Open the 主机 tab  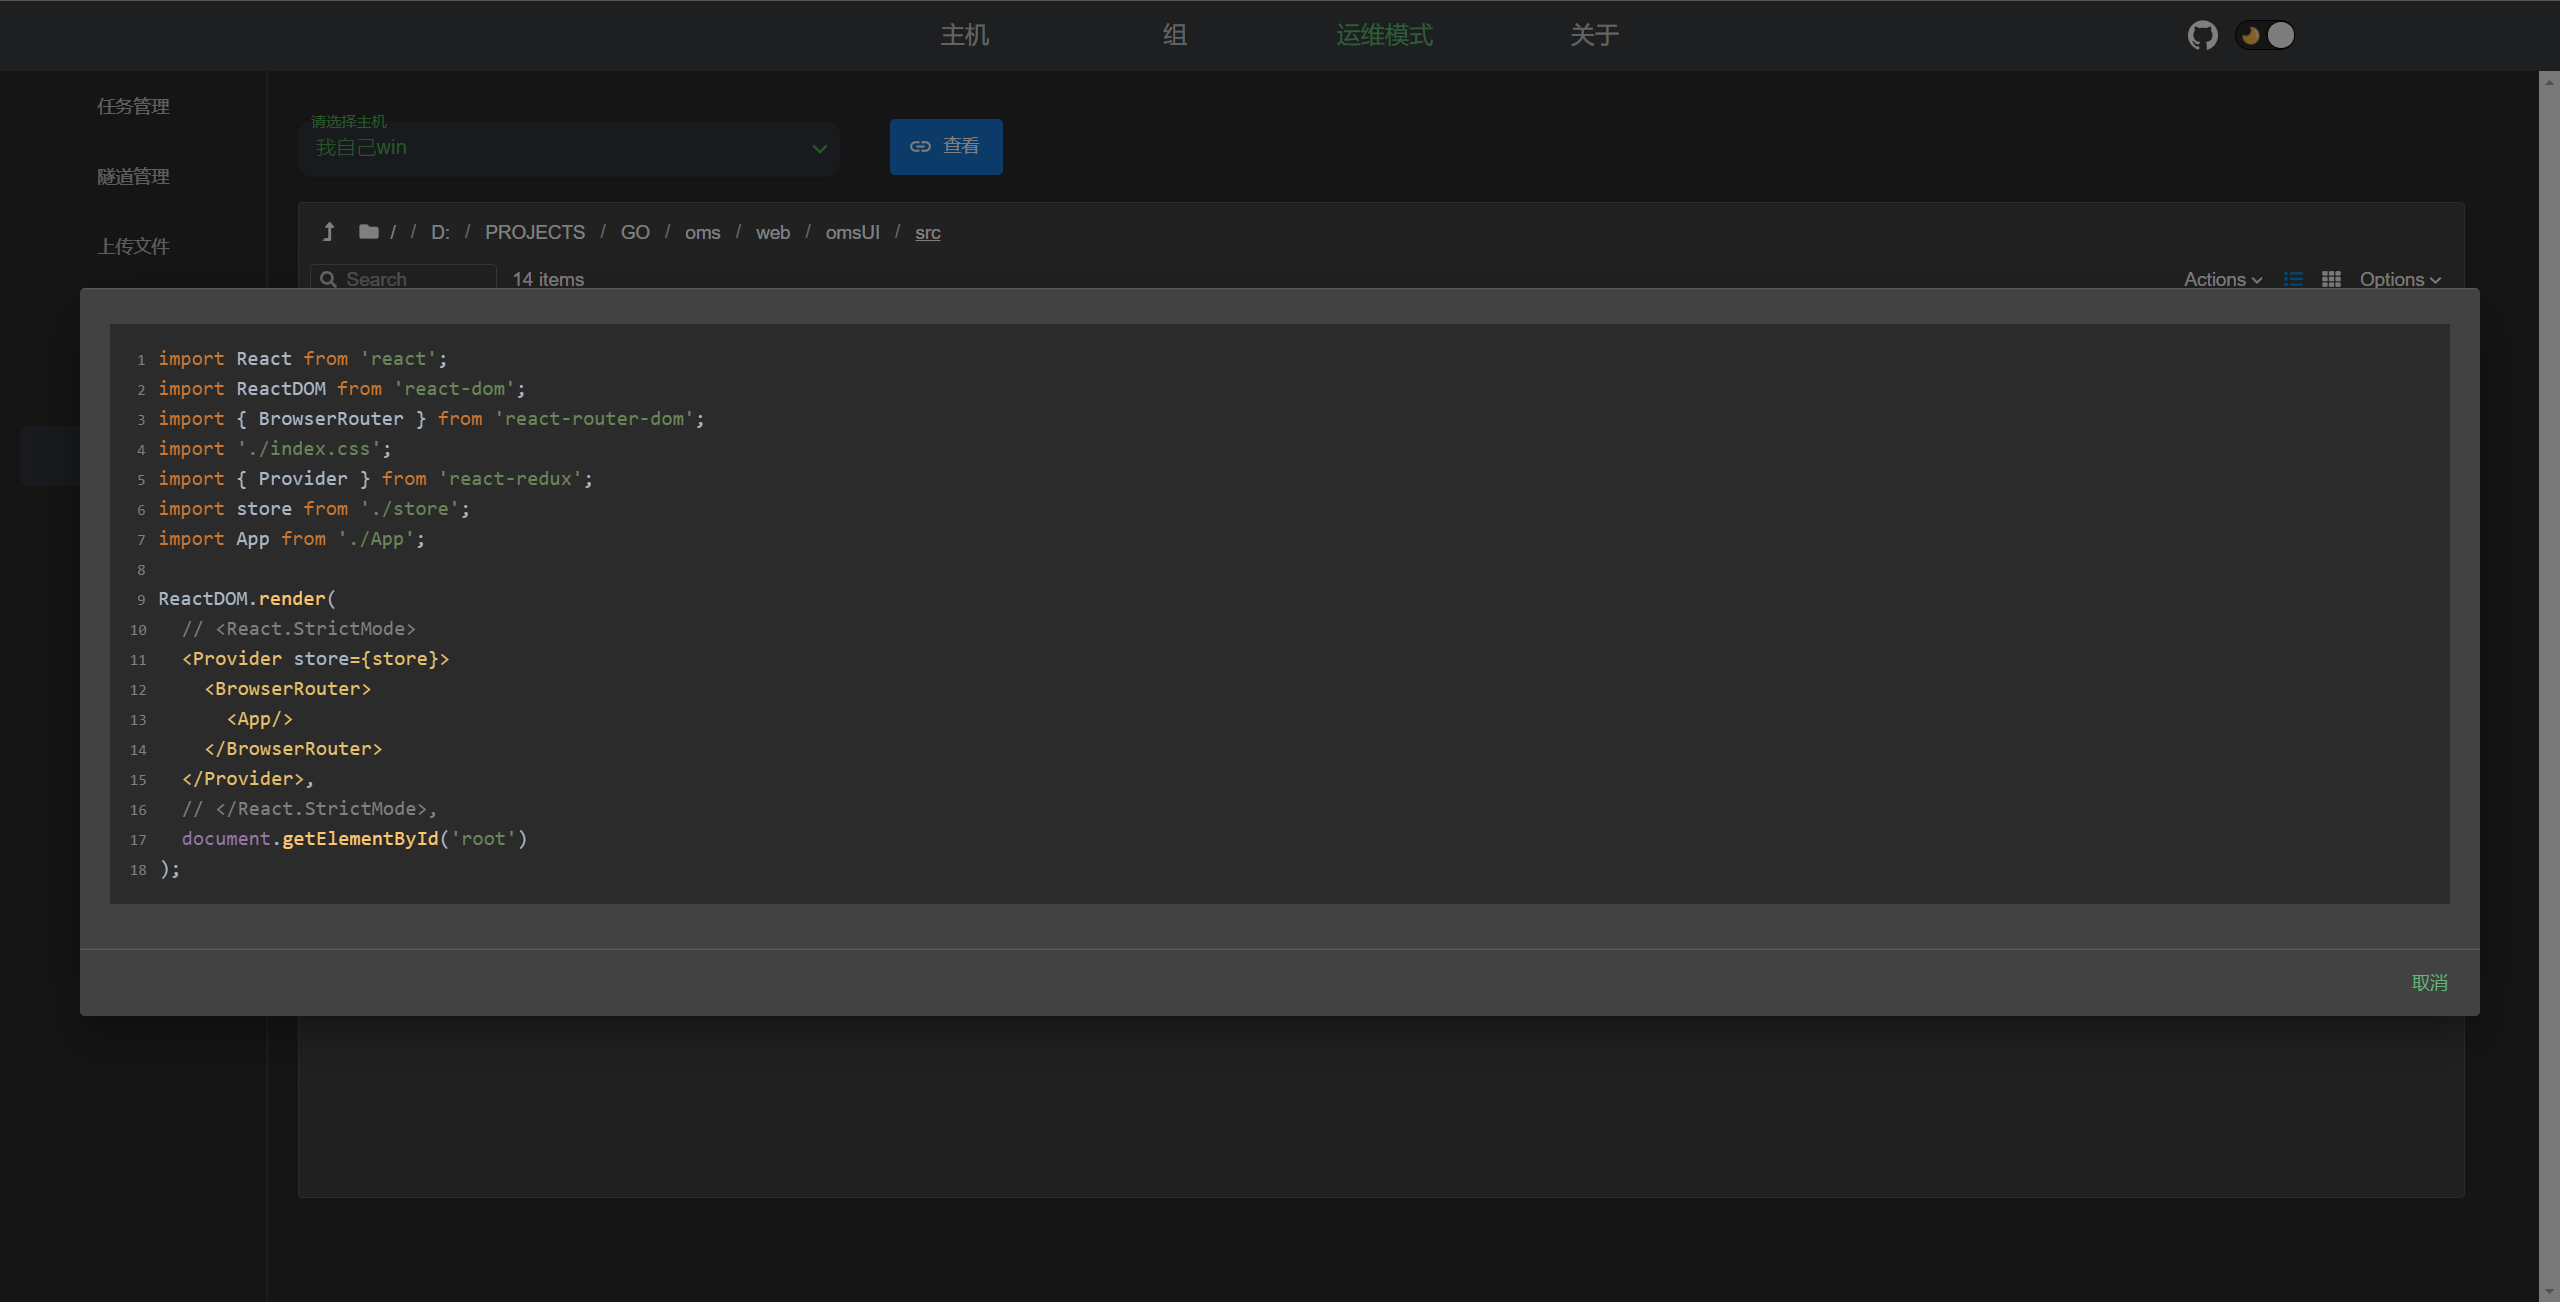click(x=964, y=36)
